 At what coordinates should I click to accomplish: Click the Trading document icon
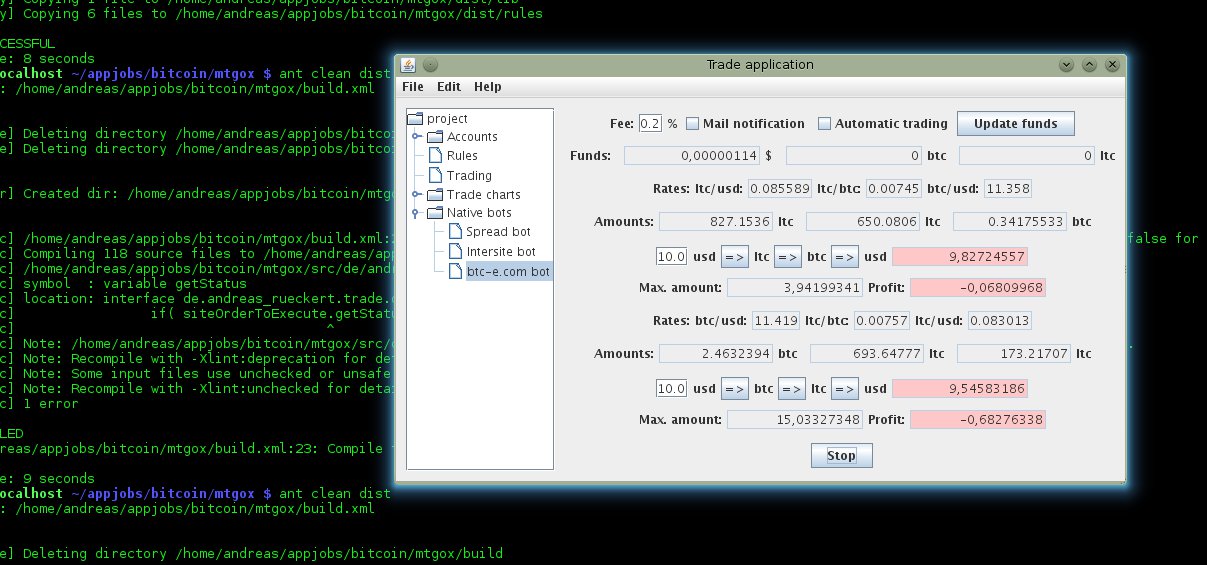pos(435,175)
